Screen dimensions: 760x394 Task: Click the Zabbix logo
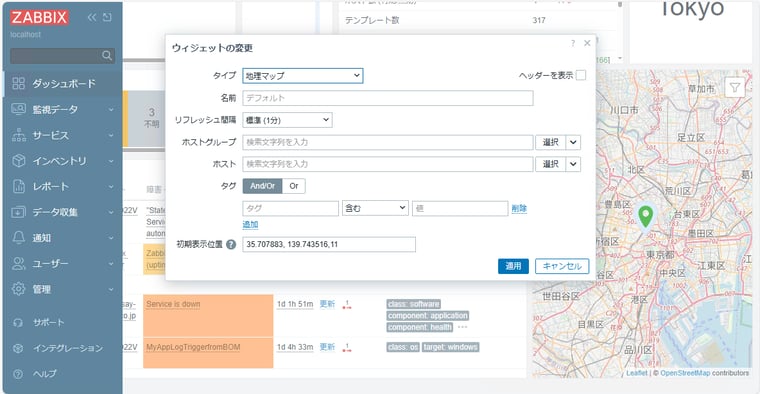(39, 17)
